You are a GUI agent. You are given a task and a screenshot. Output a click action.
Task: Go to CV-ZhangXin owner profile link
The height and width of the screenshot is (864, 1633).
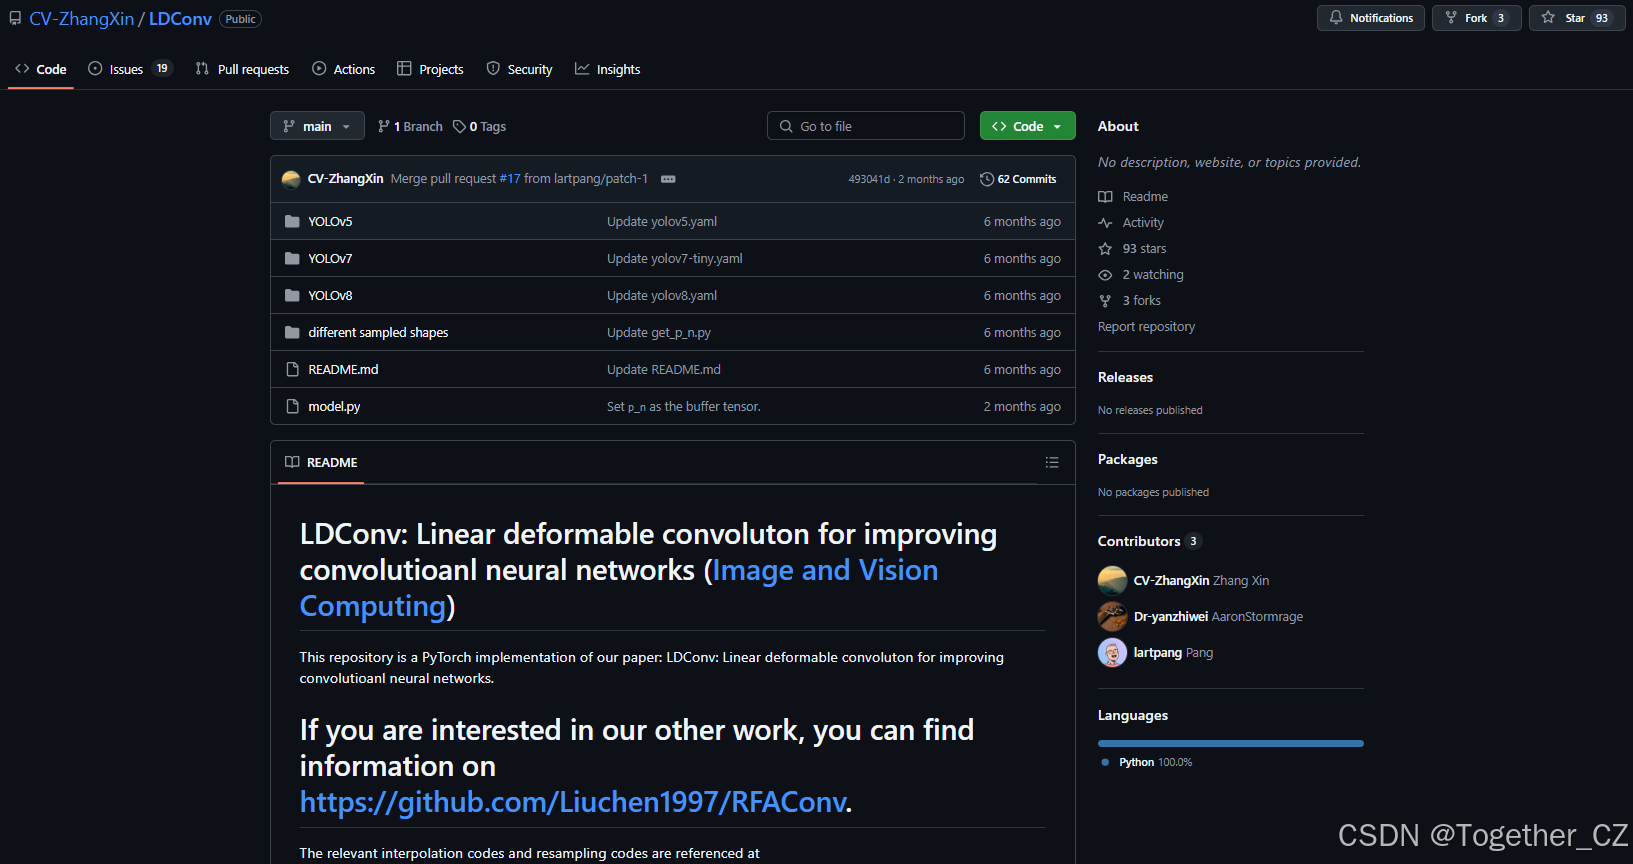pyautogui.click(x=81, y=19)
